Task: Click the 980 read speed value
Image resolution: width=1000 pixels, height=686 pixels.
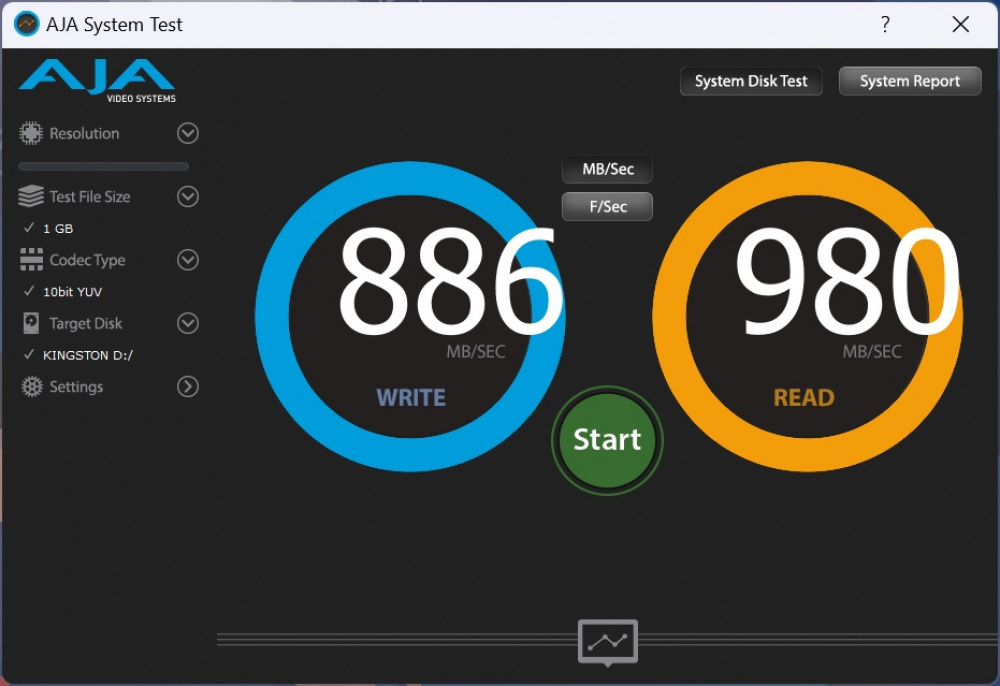Action: (847, 282)
